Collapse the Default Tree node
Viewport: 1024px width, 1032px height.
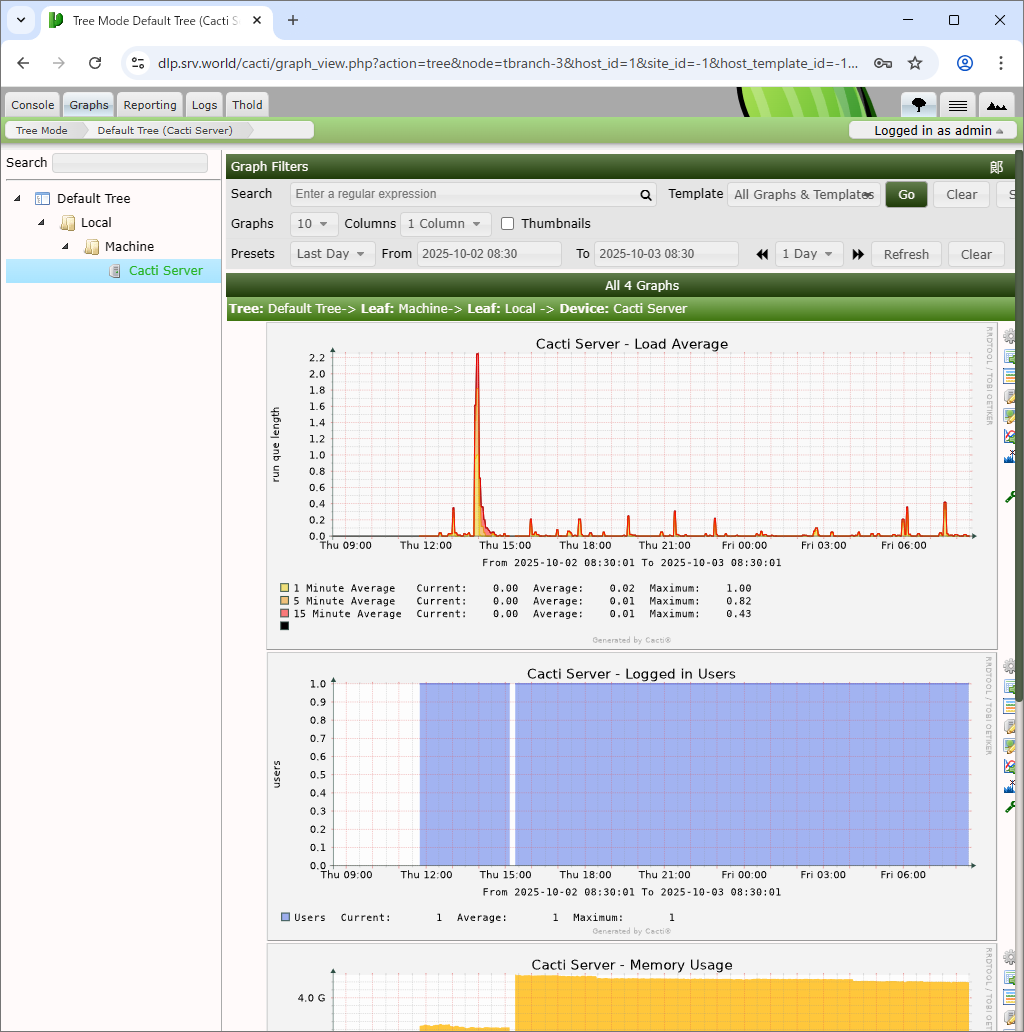tap(17, 198)
